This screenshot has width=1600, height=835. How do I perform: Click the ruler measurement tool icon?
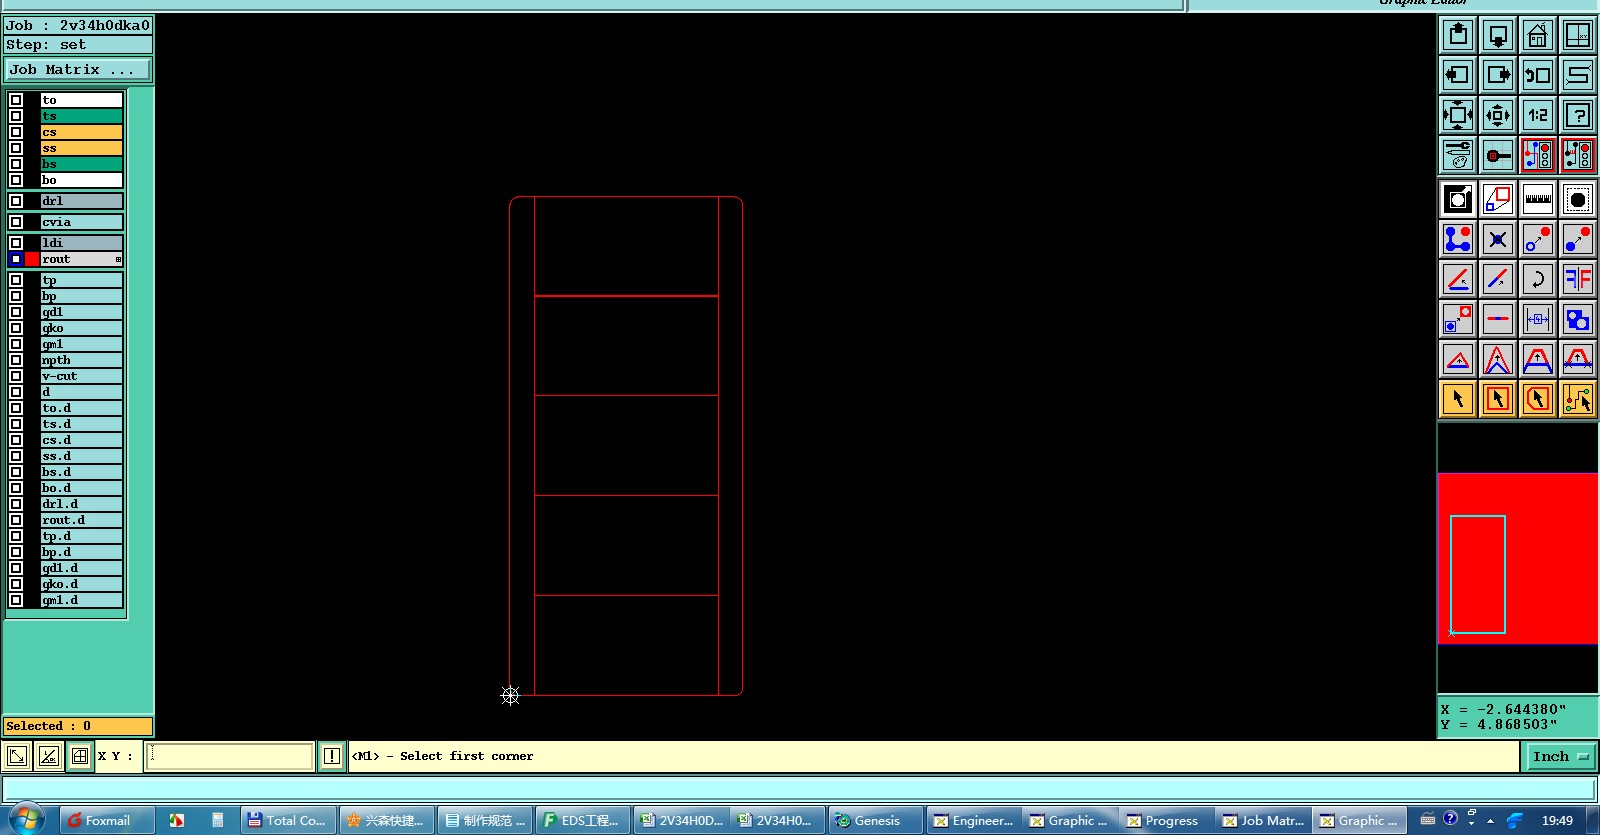pyautogui.click(x=1538, y=199)
